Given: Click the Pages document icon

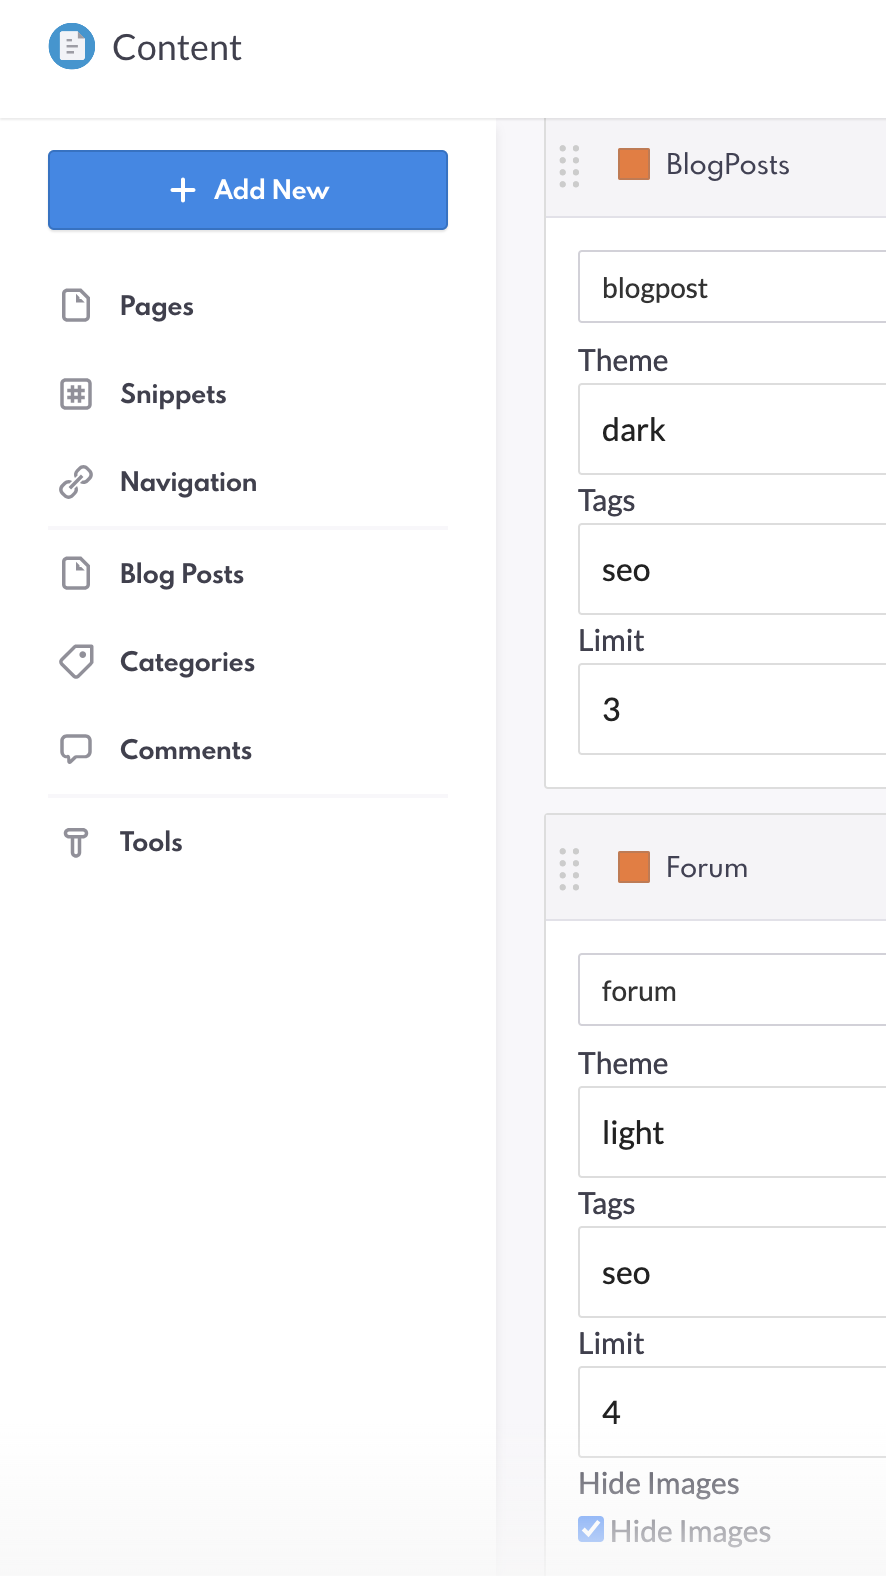Looking at the screenshot, I should coord(76,306).
